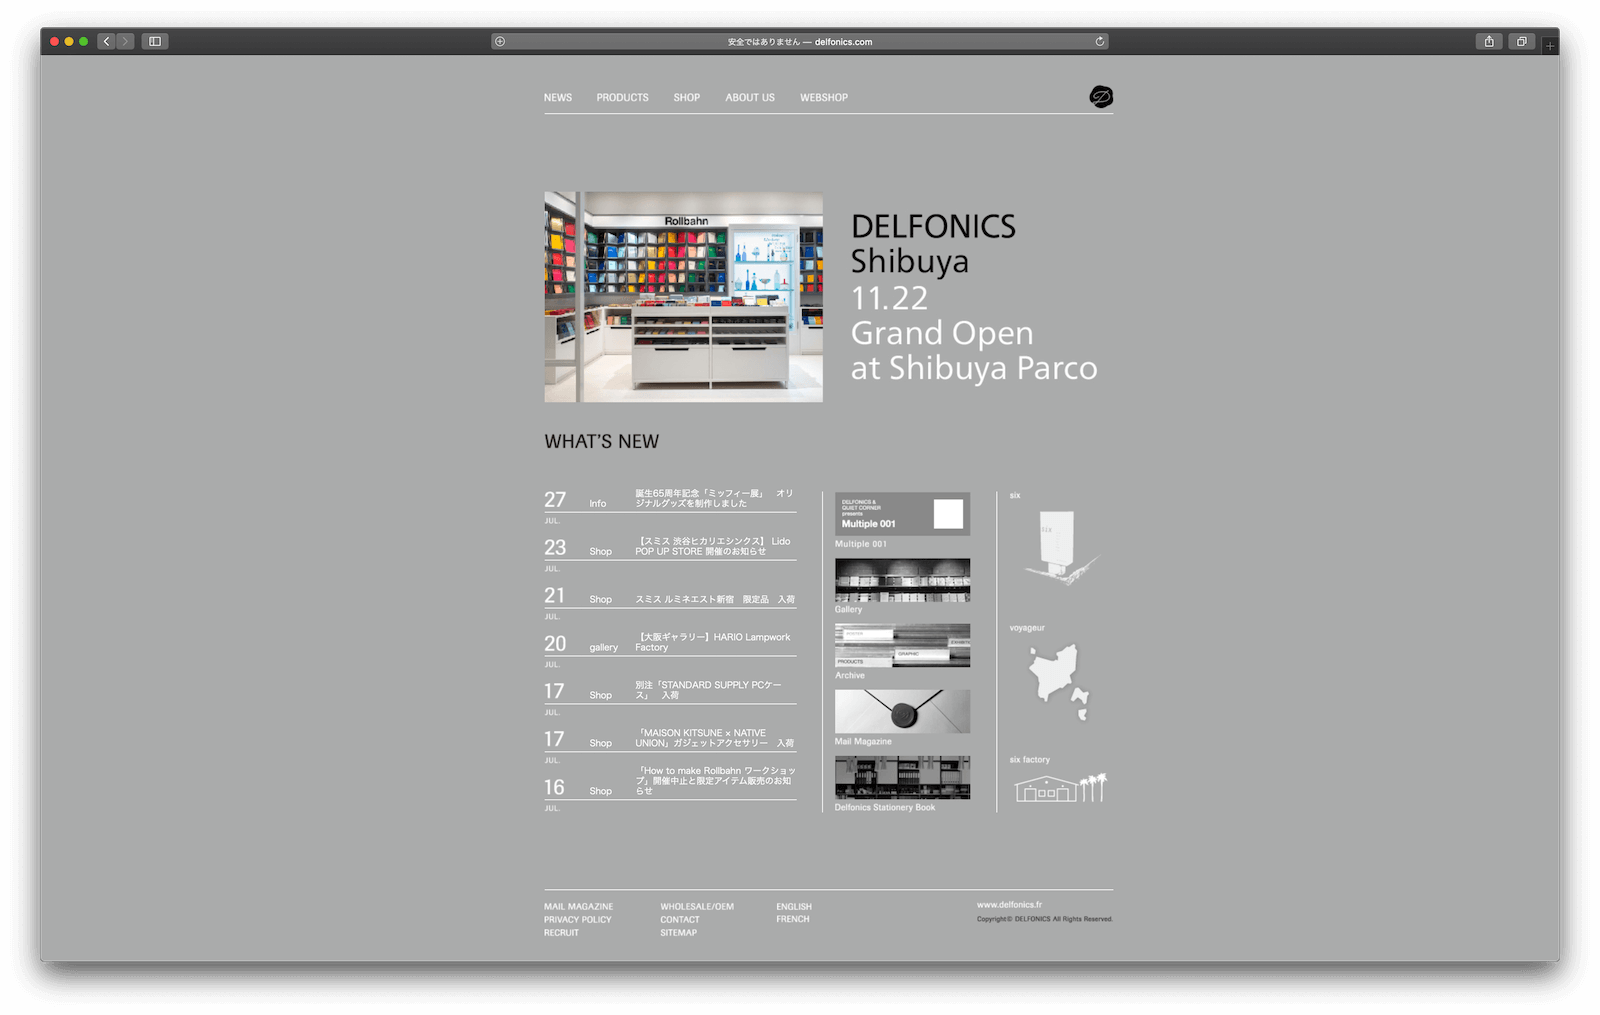The width and height of the screenshot is (1600, 1015).
Task: Go back with the browser back arrow
Action: [107, 42]
